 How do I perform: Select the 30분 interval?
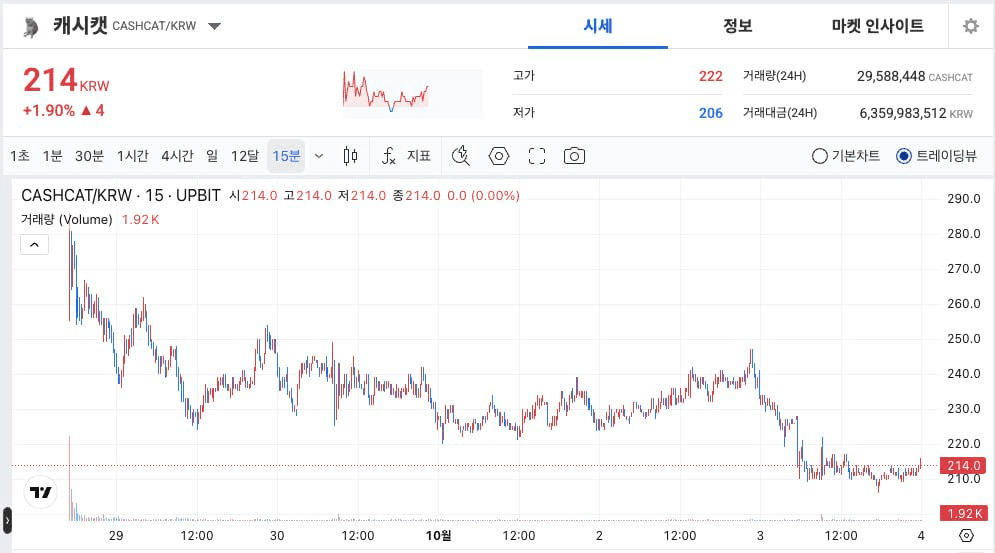[89, 156]
